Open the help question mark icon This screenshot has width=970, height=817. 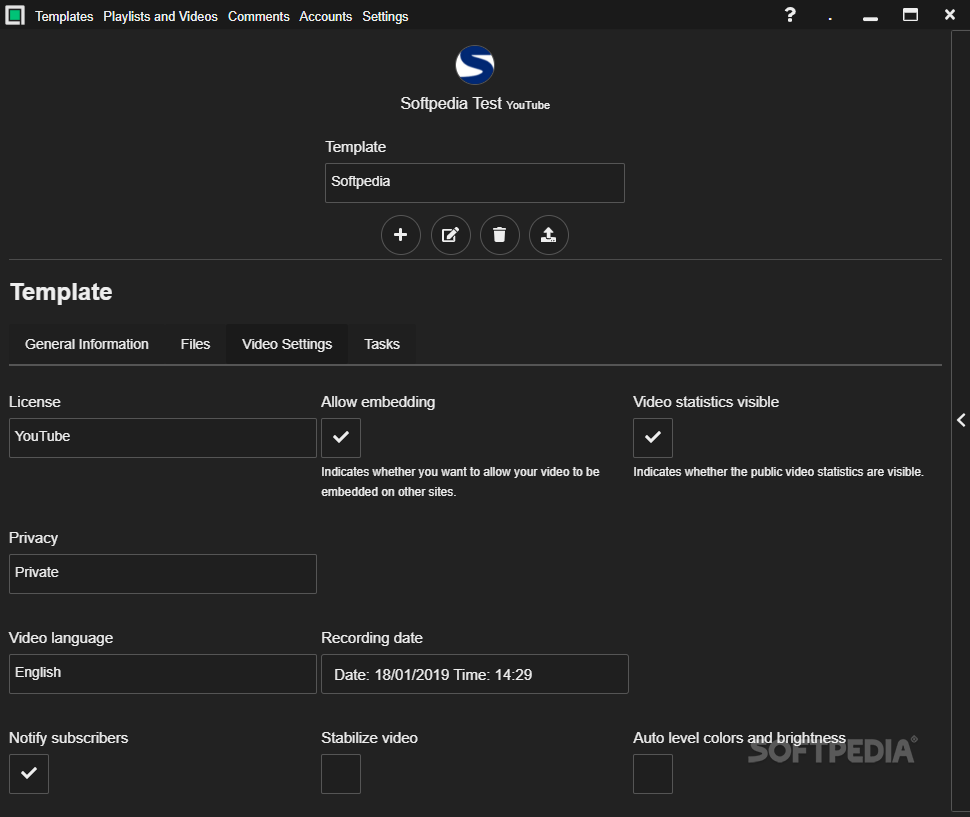pos(790,15)
